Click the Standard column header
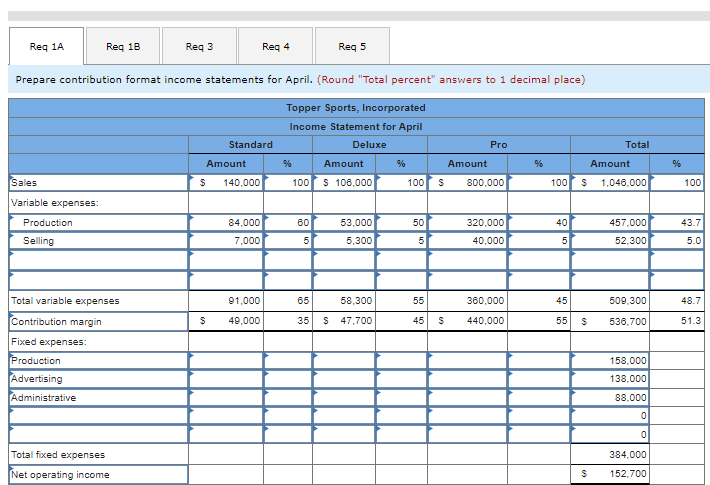710x485 pixels. (x=250, y=144)
